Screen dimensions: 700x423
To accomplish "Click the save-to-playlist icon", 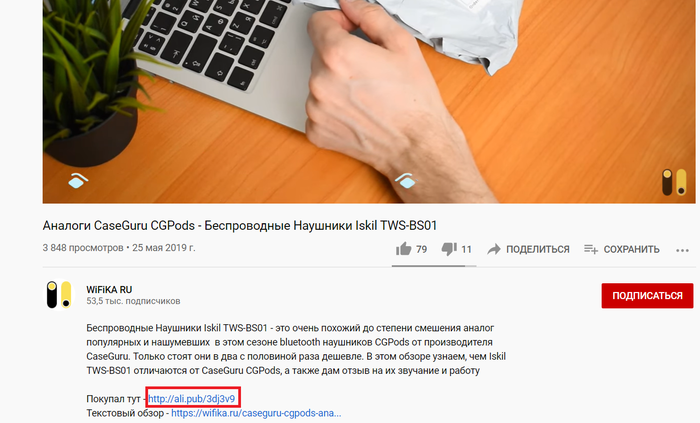I will (591, 249).
